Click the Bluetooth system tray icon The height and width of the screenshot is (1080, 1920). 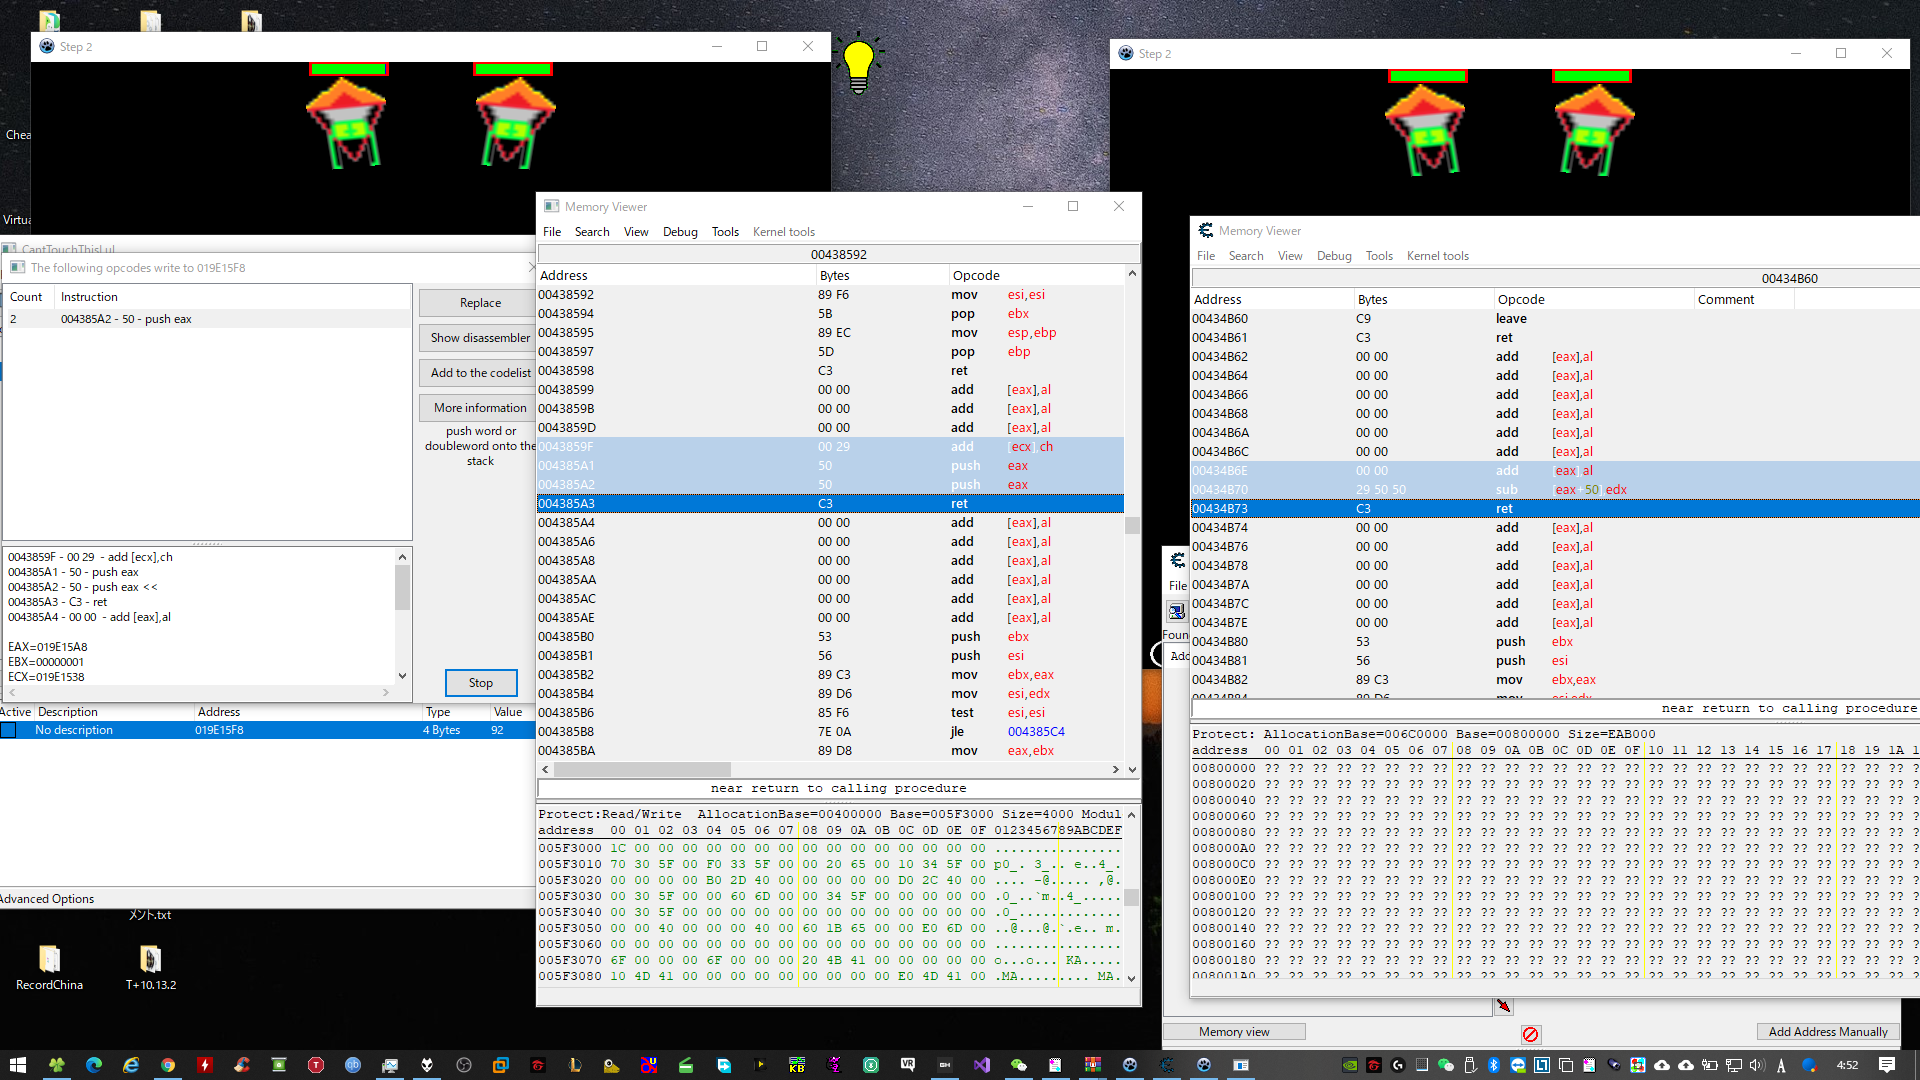tap(1494, 1065)
